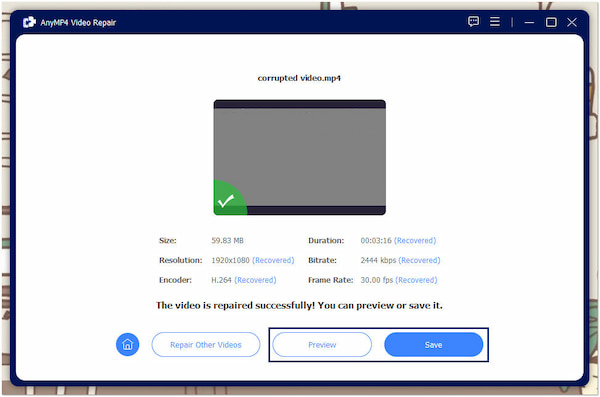Preview the repaired video
The width and height of the screenshot is (600, 397).
[322, 345]
